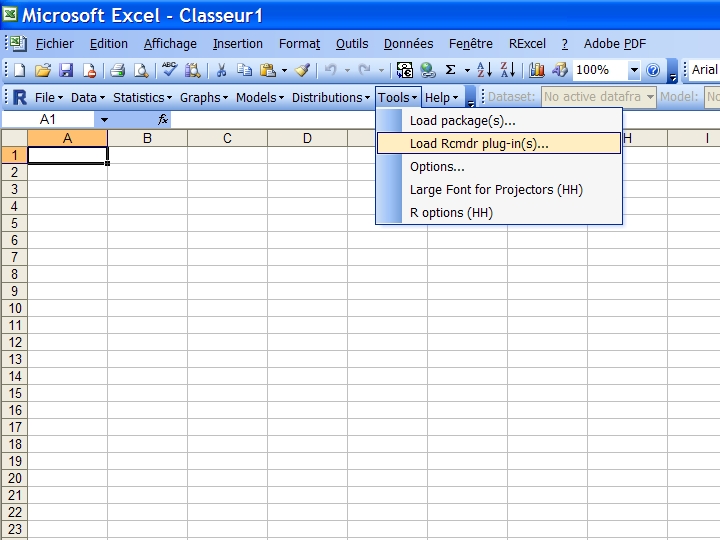Click the Open file folder icon

point(43,70)
